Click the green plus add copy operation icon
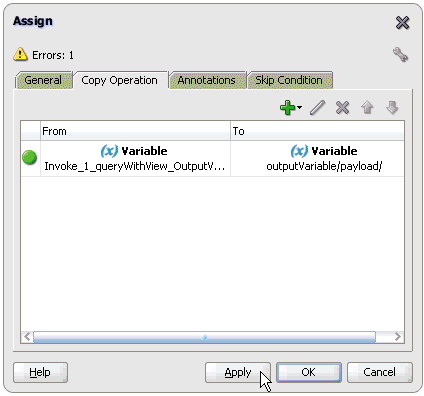The width and height of the screenshot is (424, 396). click(x=287, y=108)
